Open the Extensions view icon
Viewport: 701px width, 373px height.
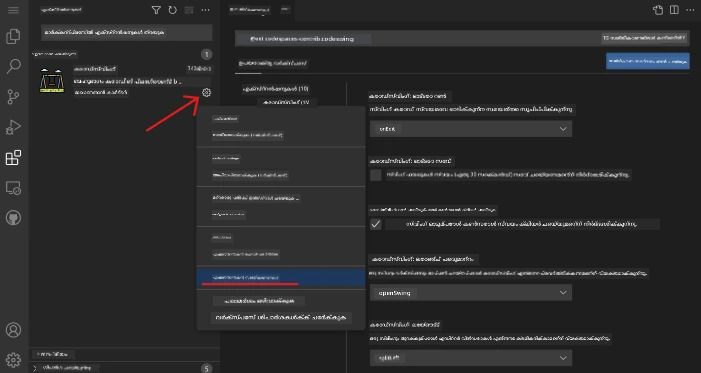click(13, 157)
